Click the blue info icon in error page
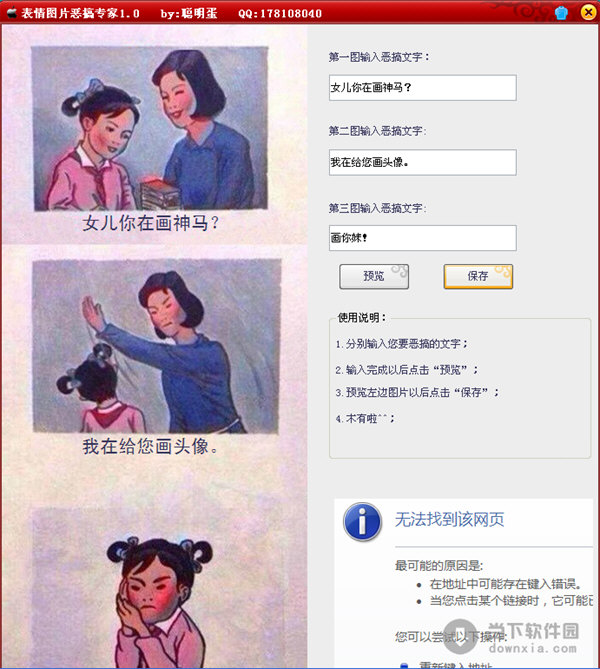The image size is (600, 669). tap(362, 522)
